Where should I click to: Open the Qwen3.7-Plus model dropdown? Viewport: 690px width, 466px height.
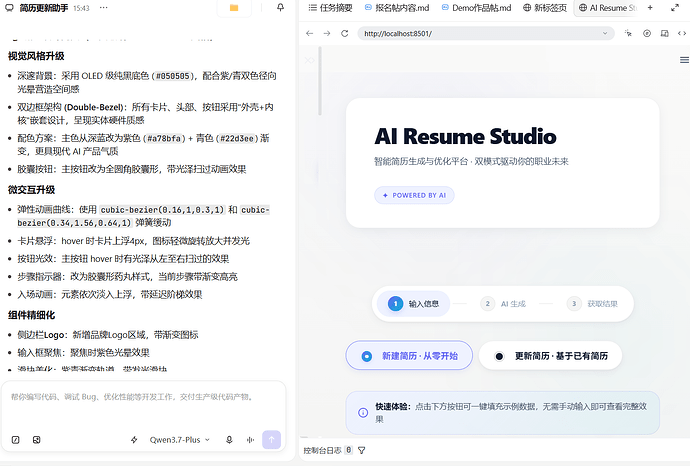(180, 440)
